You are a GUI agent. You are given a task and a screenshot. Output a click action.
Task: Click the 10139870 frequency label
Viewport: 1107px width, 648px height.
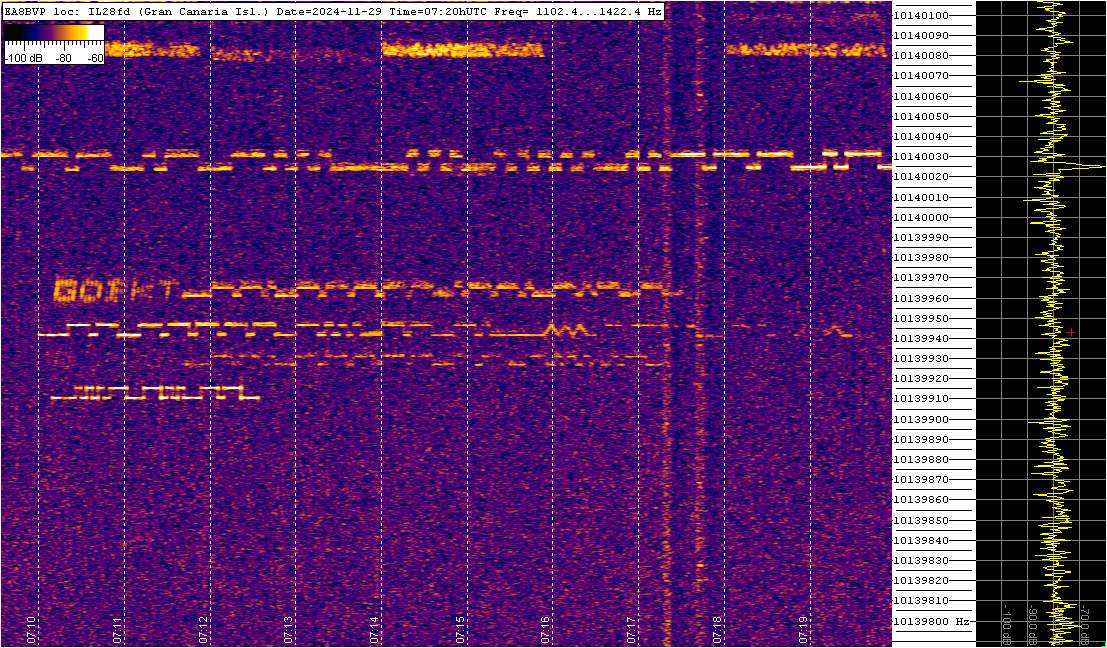coord(920,479)
